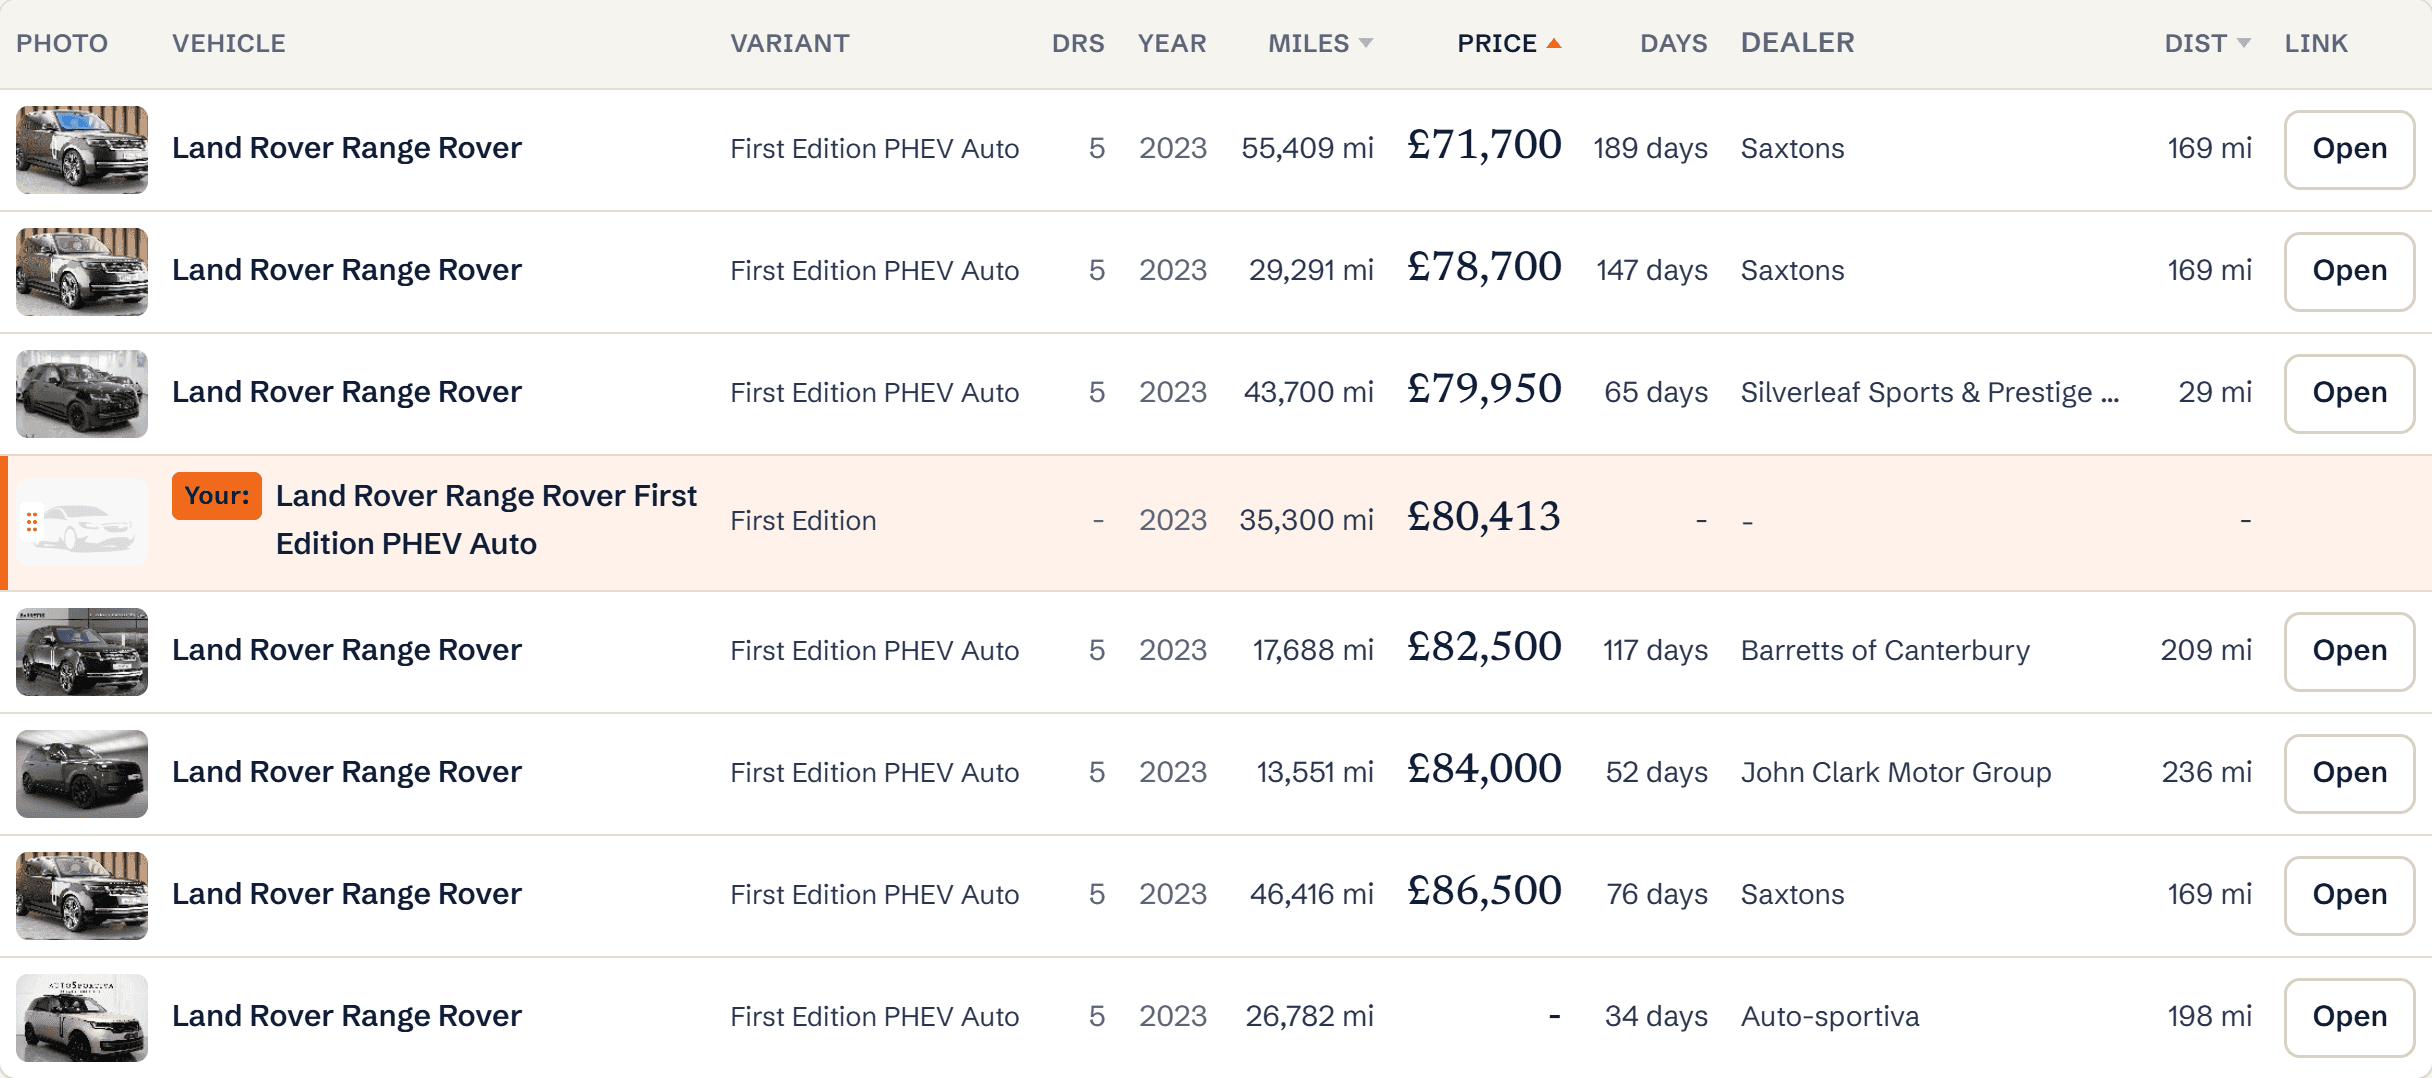The width and height of the screenshot is (2432, 1078).
Task: Click the LINK column header
Action: (x=2316, y=43)
